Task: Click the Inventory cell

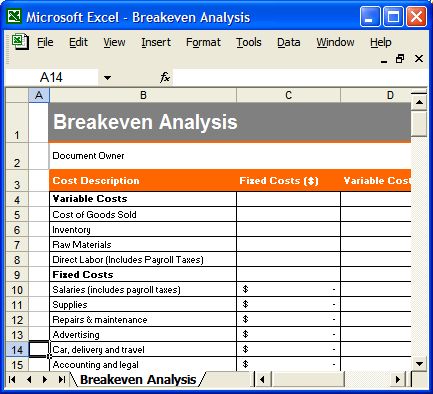Action: tap(143, 229)
